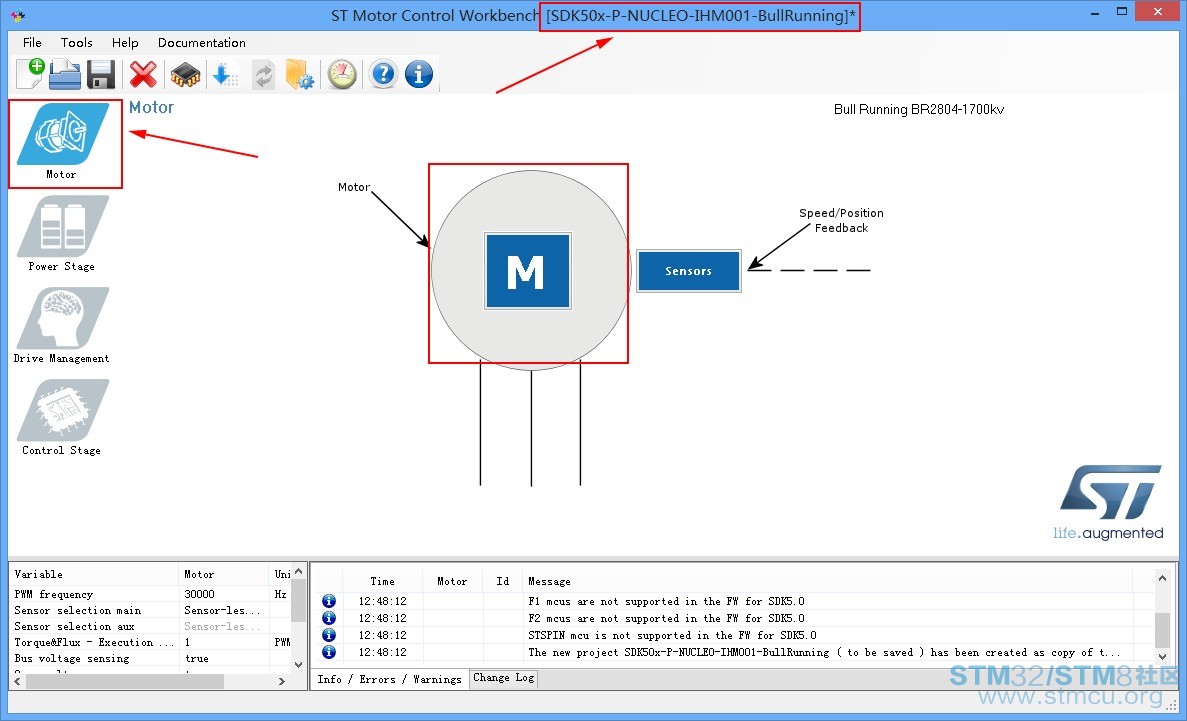Open the File menu
This screenshot has width=1187, height=721.
(x=32, y=42)
